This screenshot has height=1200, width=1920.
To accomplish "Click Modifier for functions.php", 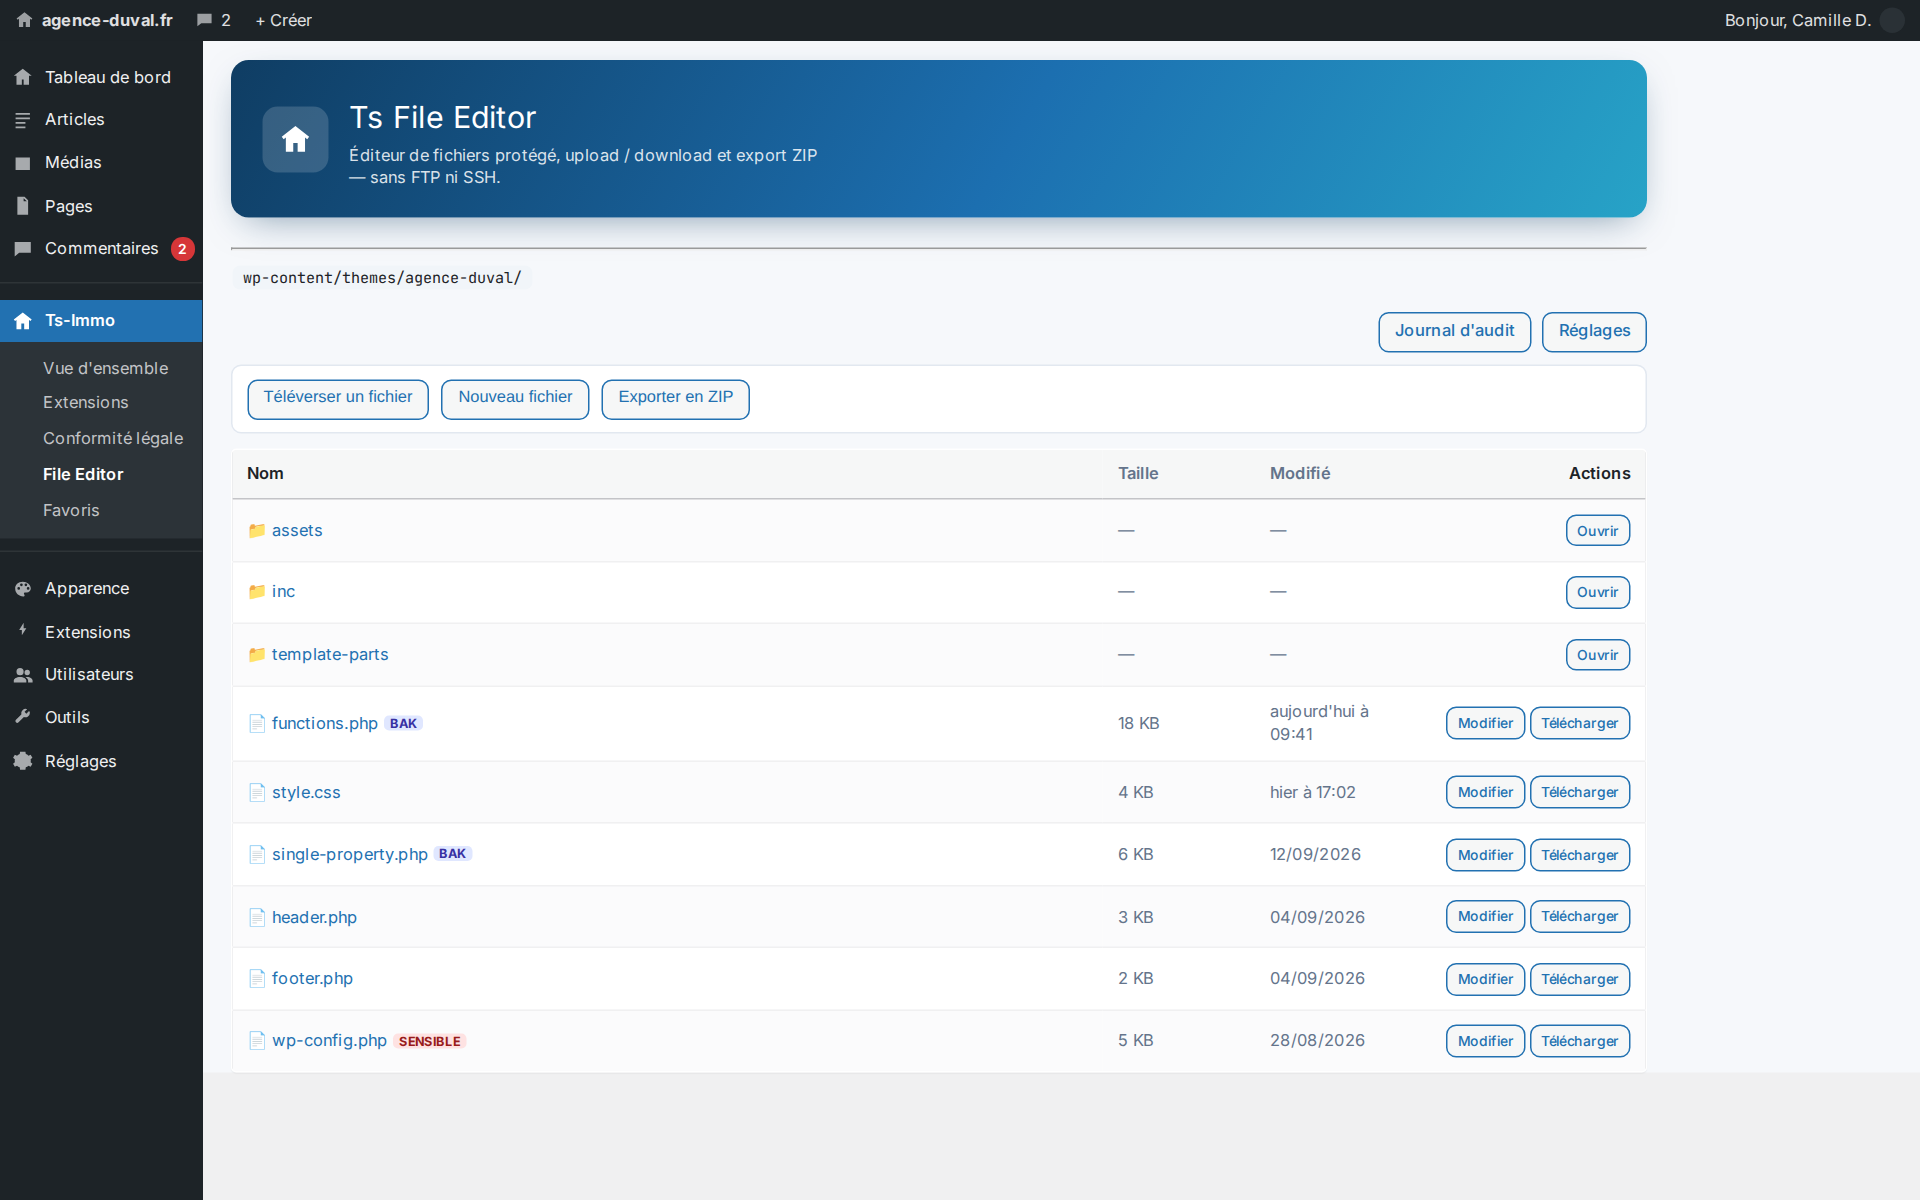I will [1485, 723].
